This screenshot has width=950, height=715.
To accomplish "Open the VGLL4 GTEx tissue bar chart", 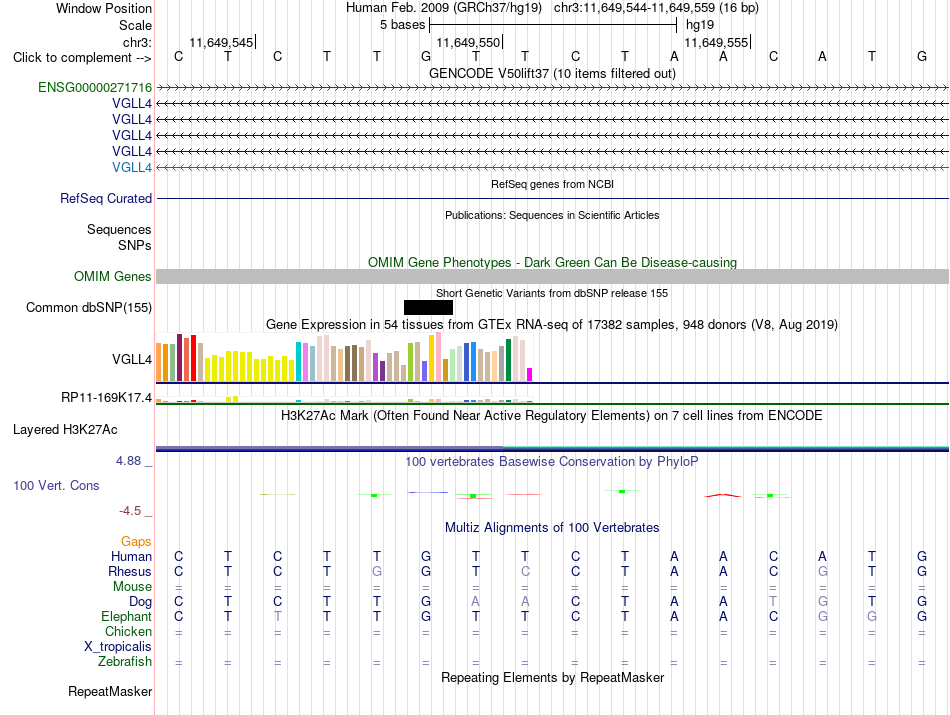I will [x=344, y=357].
